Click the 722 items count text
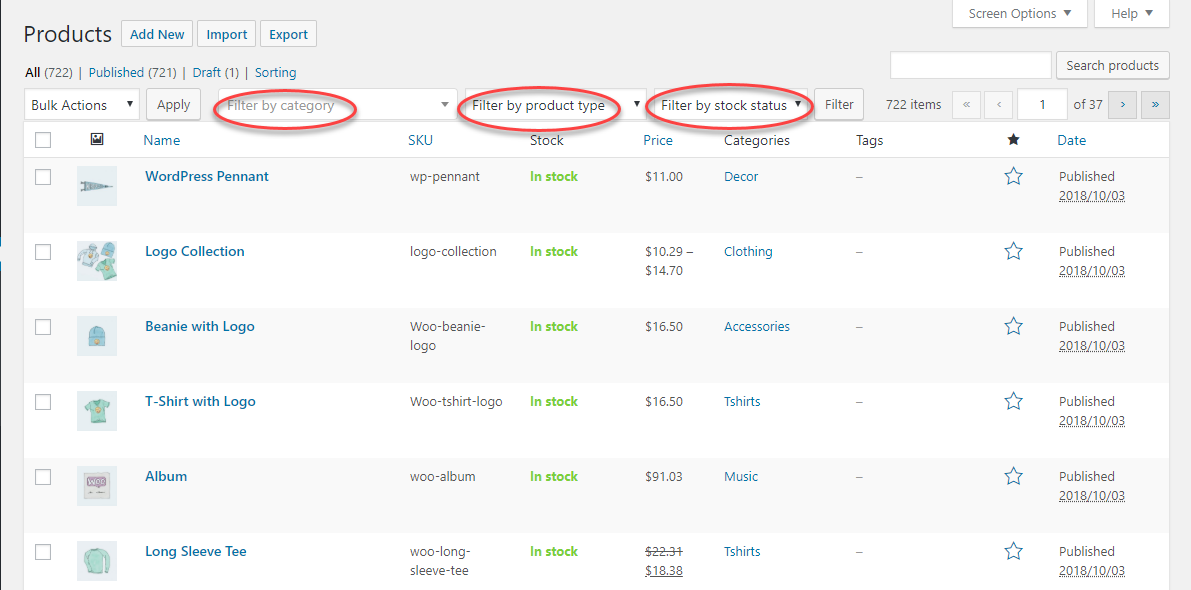Image resolution: width=1191 pixels, height=590 pixels. pyautogui.click(x=914, y=105)
